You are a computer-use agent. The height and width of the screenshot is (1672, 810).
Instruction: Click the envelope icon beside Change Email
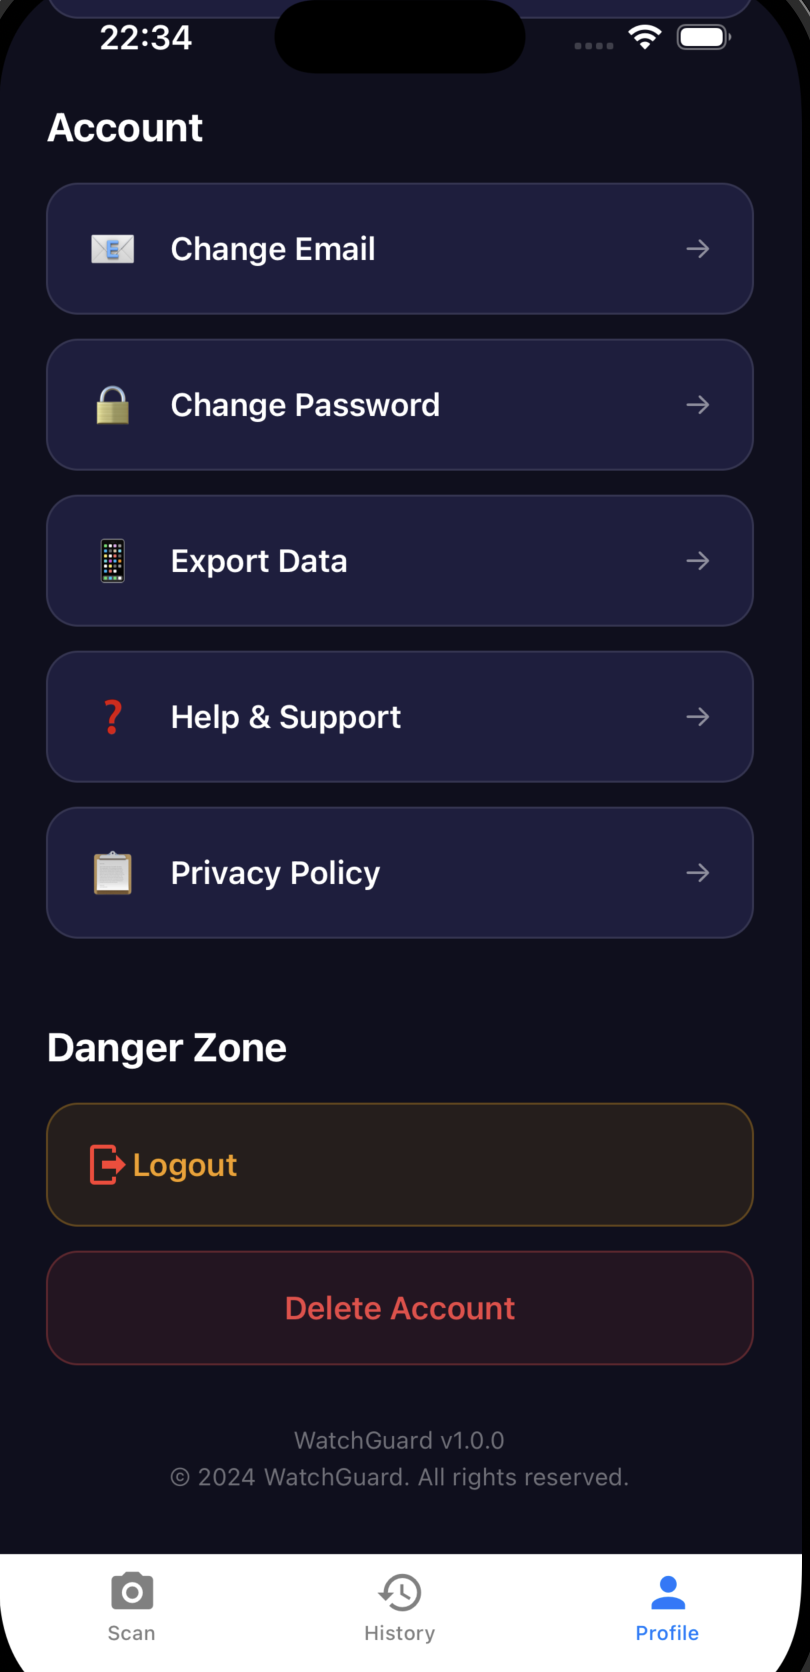tap(112, 249)
